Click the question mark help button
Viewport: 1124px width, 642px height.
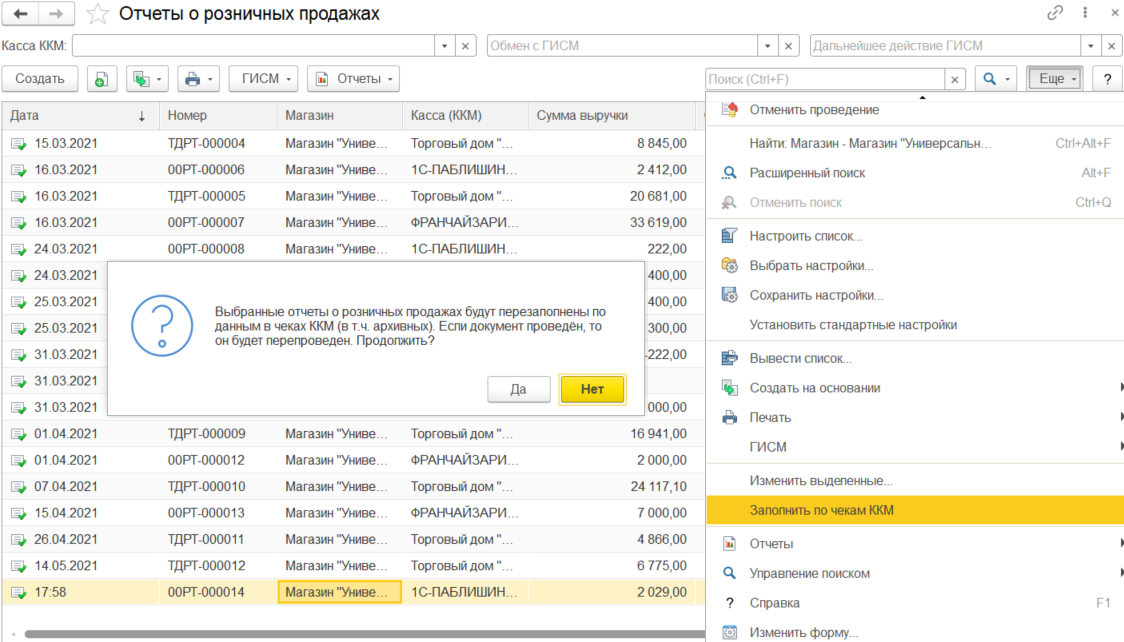coord(1107,79)
